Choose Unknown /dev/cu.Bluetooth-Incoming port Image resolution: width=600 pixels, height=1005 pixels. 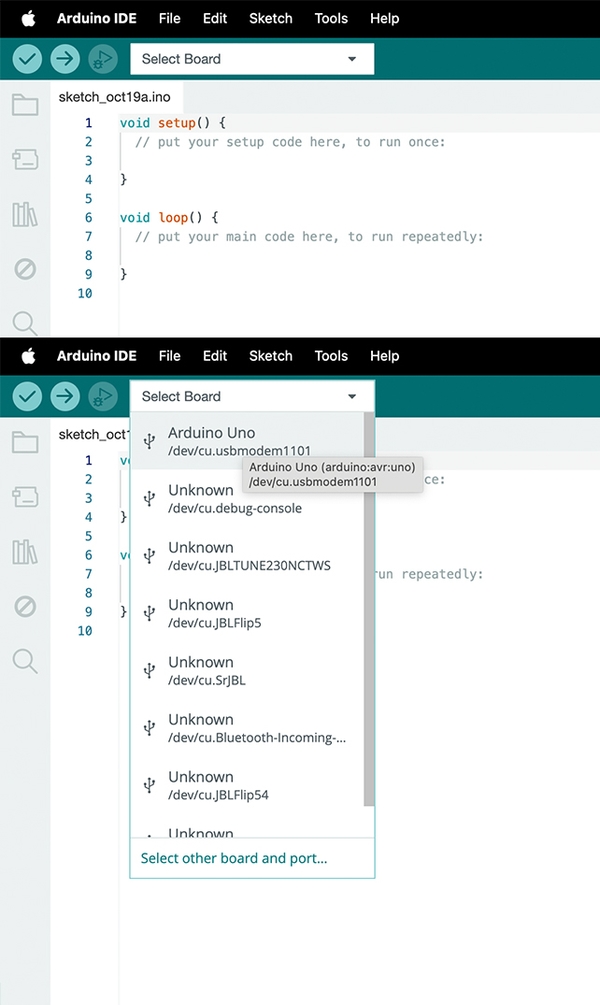click(x=247, y=728)
